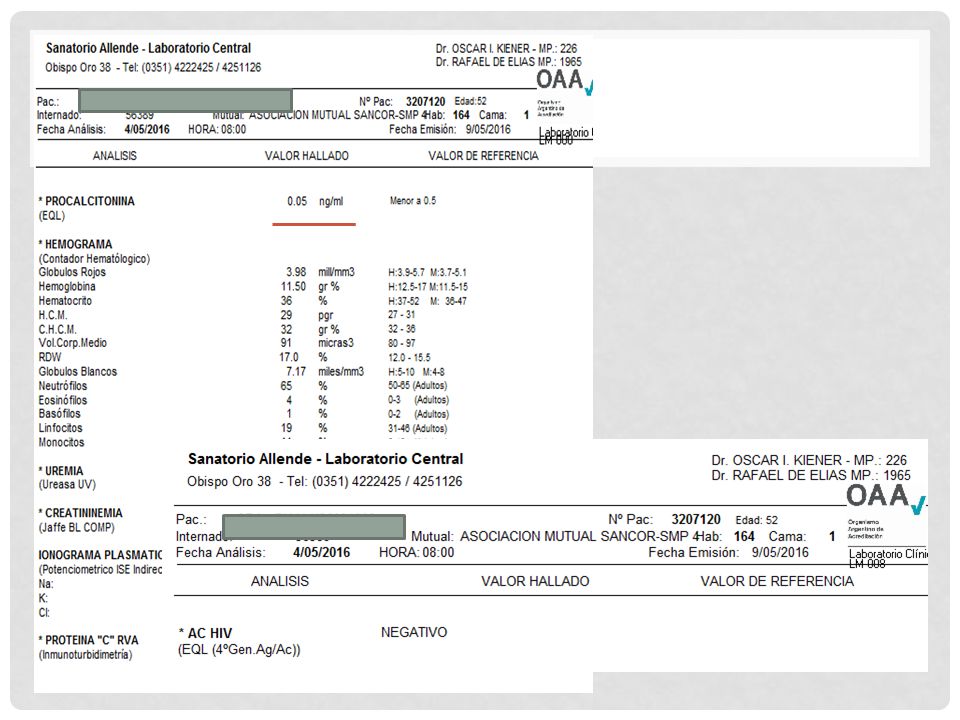Click the upper report's ANALISIS column header
The image size is (960, 720).
[115, 156]
